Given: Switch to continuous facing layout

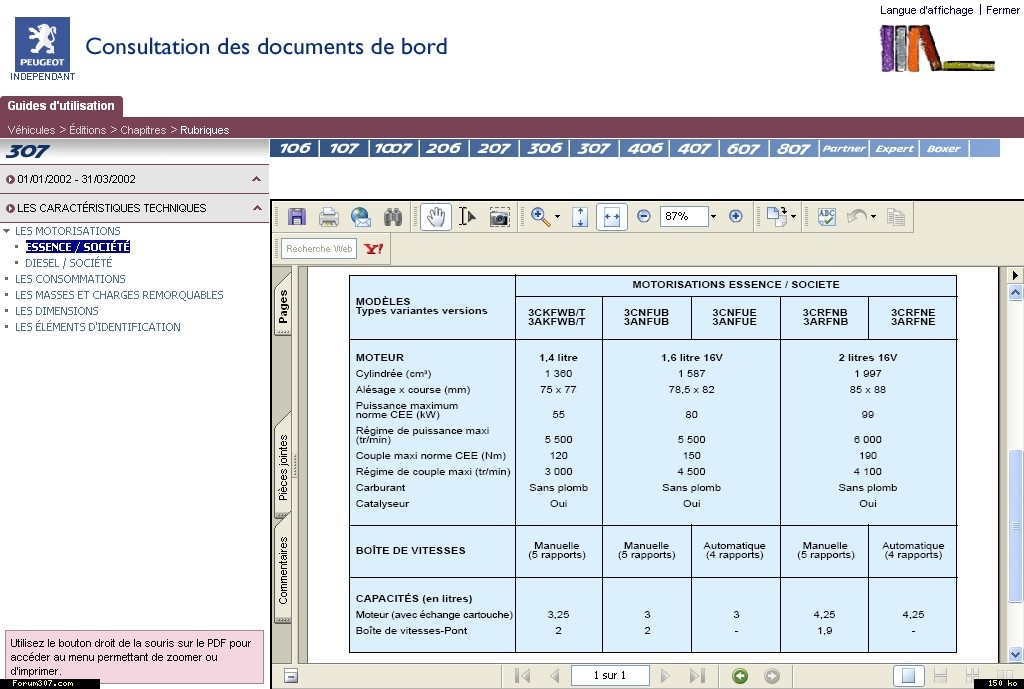Looking at the screenshot, I should tap(972, 676).
